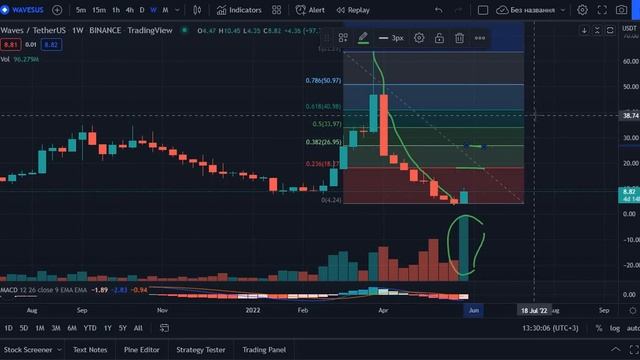Take a chart snapshot with camera icon
The image size is (640, 360).
tap(622, 10)
